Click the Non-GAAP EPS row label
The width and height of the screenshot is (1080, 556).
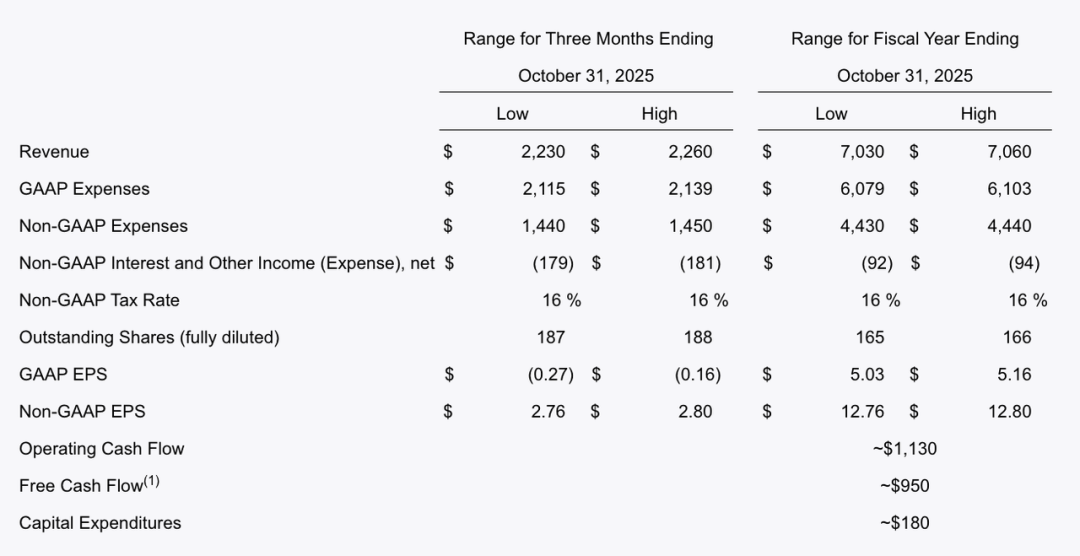coord(82,411)
